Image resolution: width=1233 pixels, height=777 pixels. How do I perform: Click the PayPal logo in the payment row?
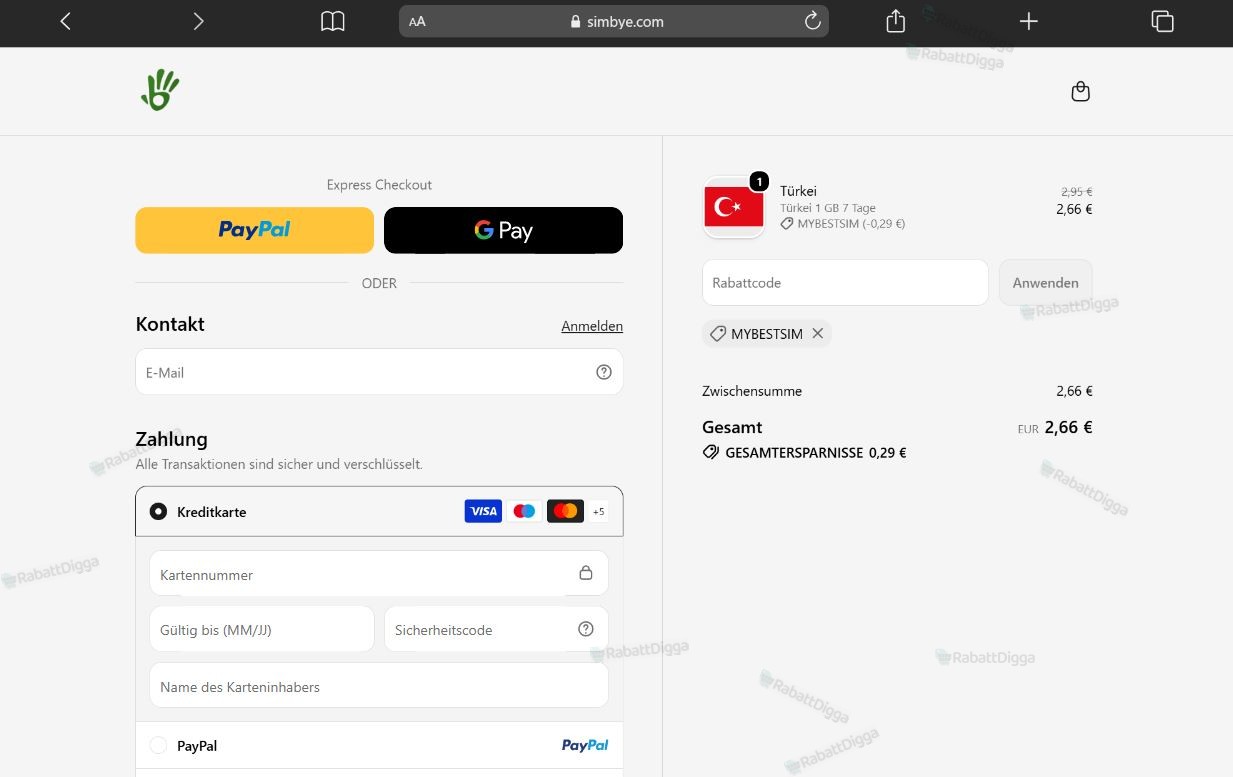[x=585, y=745]
